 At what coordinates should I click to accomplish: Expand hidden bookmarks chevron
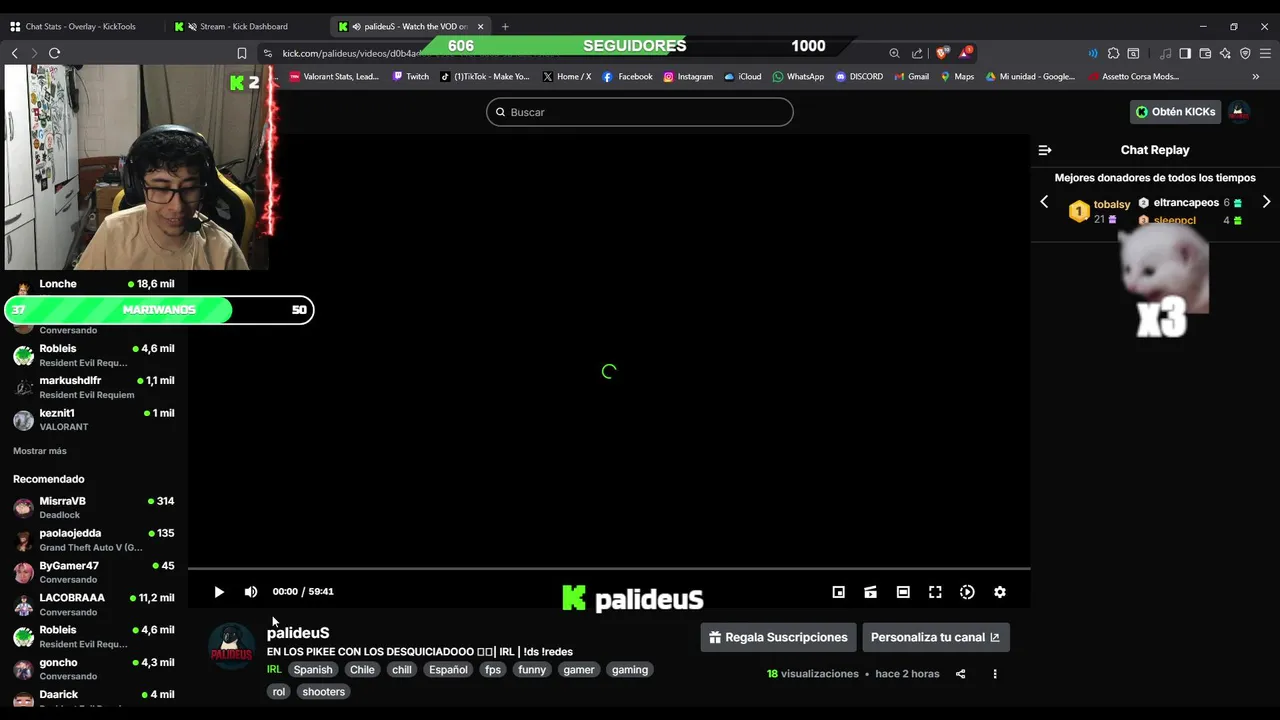click(x=1256, y=76)
